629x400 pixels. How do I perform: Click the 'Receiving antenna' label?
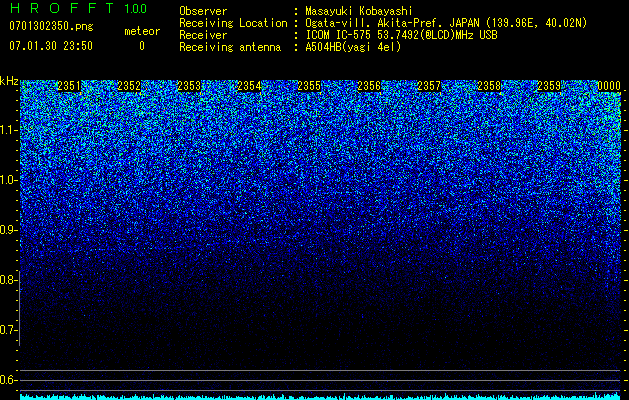(x=230, y=47)
